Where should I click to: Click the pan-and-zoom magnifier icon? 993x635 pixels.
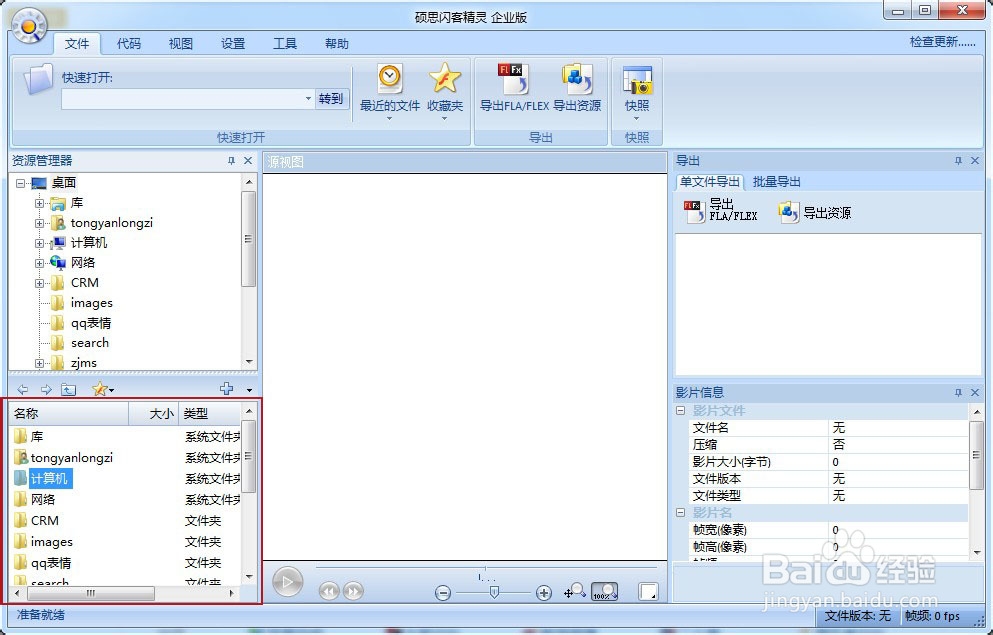click(x=577, y=592)
